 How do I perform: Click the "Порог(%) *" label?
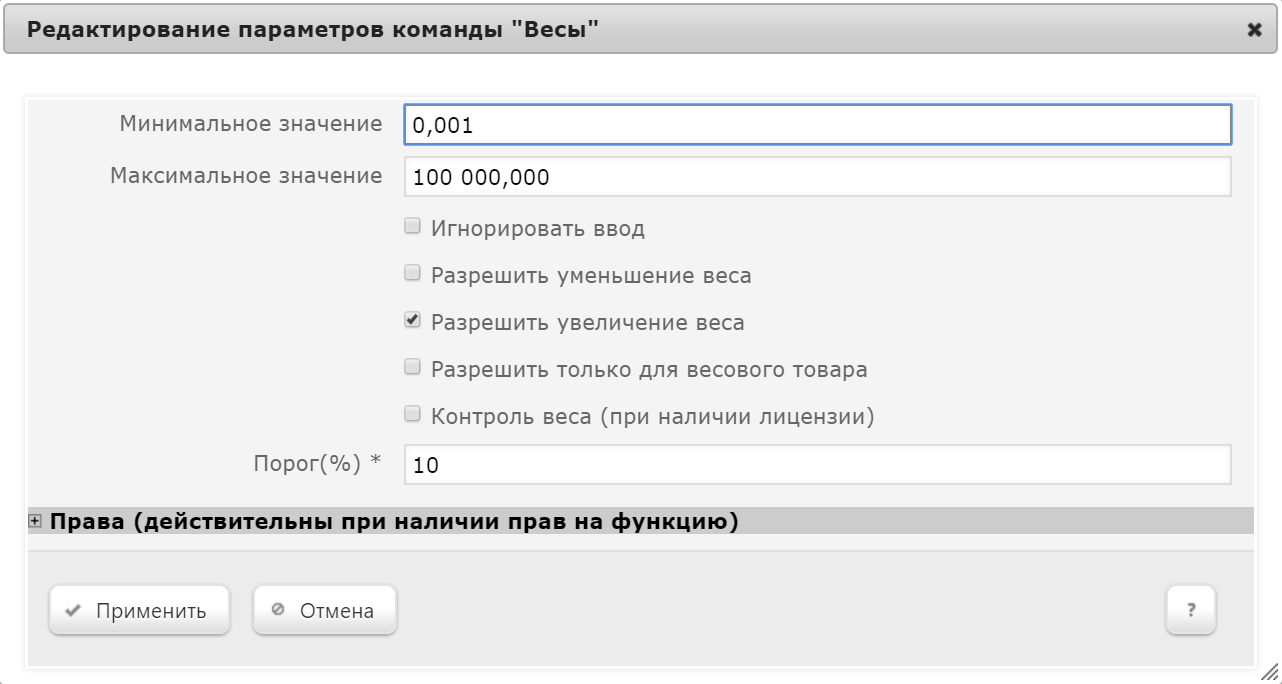317,464
